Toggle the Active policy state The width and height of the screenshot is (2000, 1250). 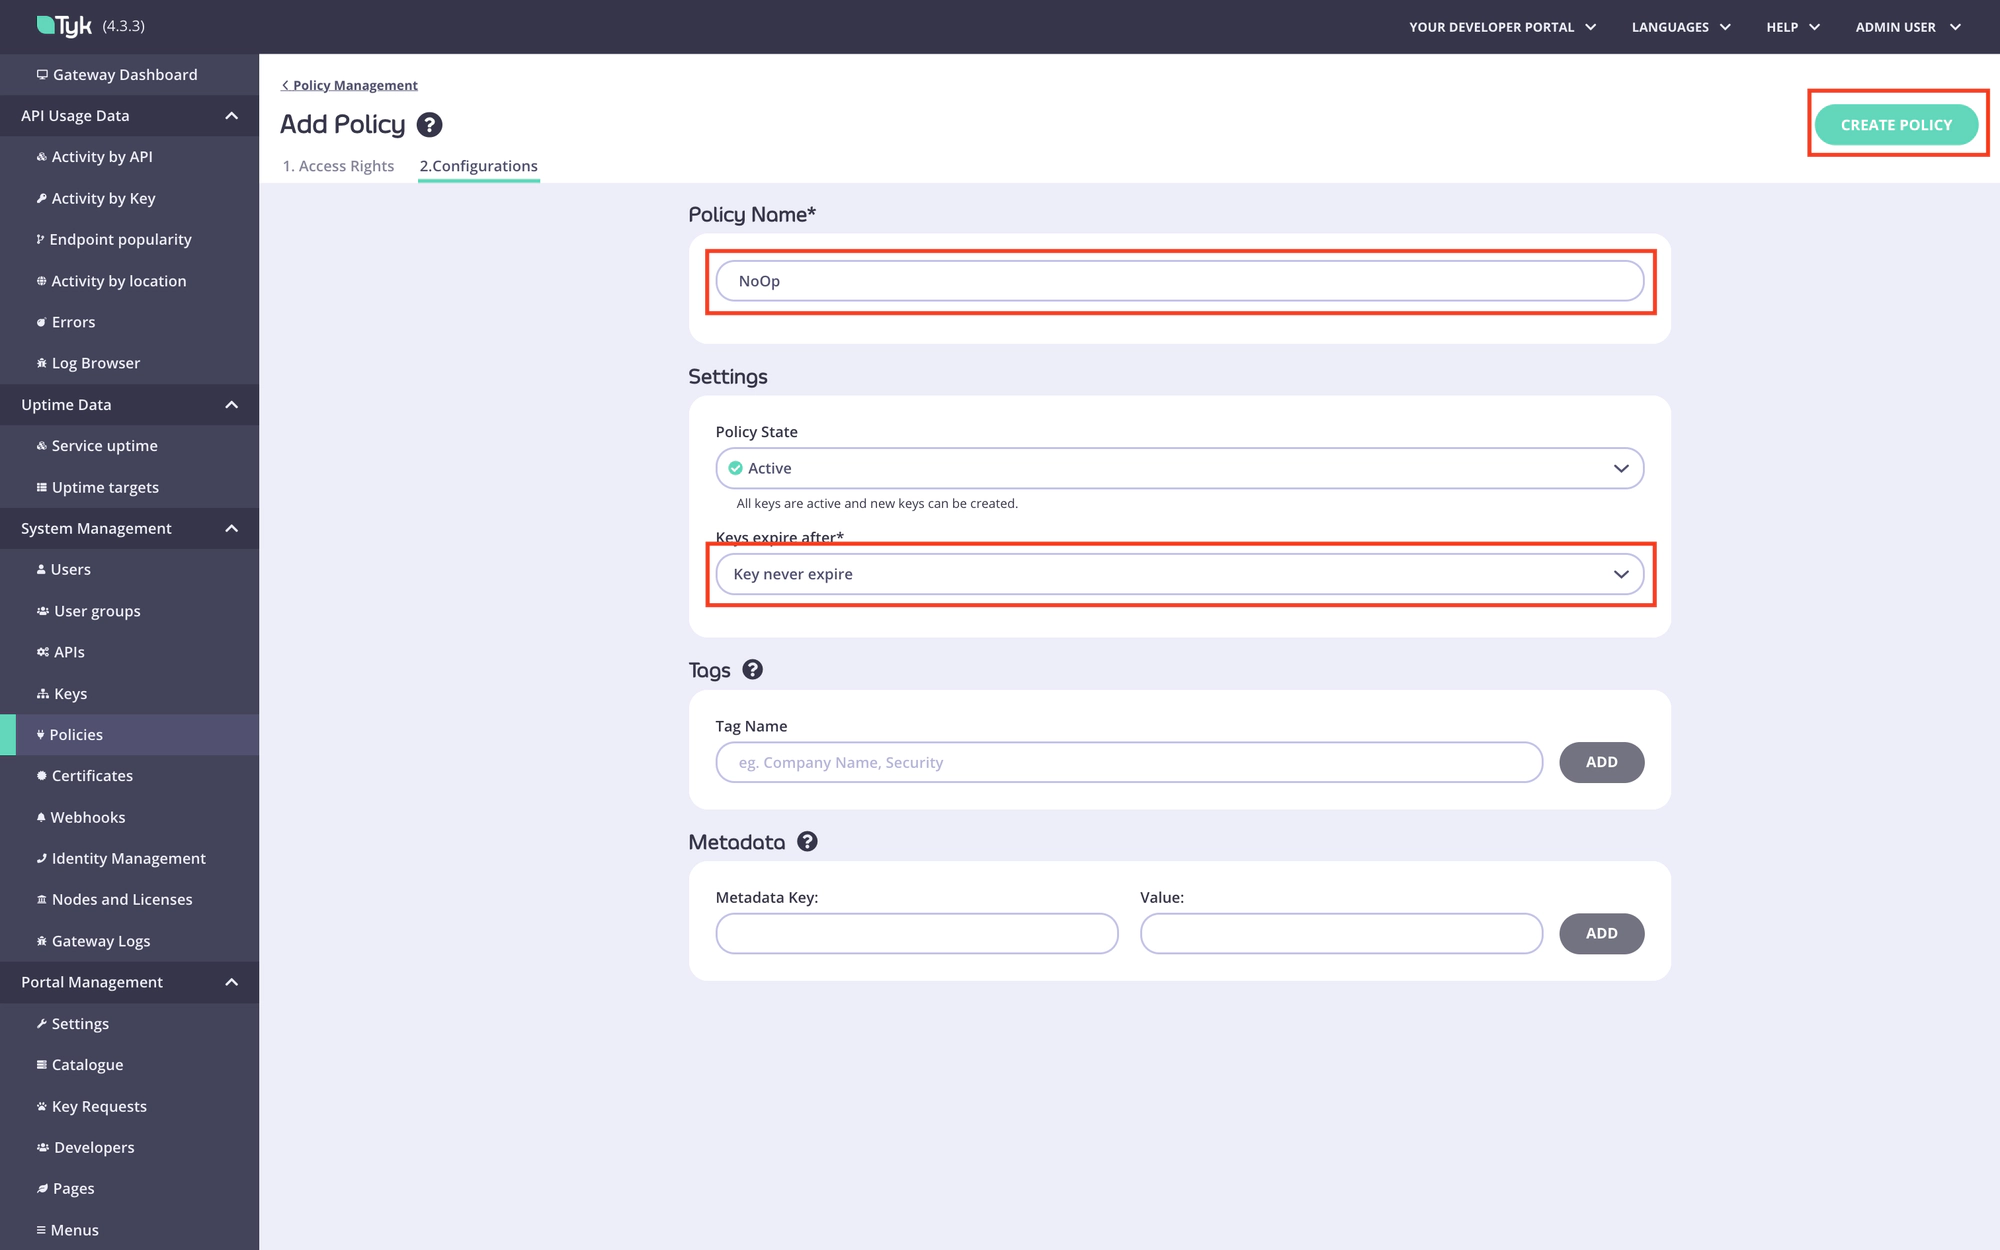(1179, 468)
